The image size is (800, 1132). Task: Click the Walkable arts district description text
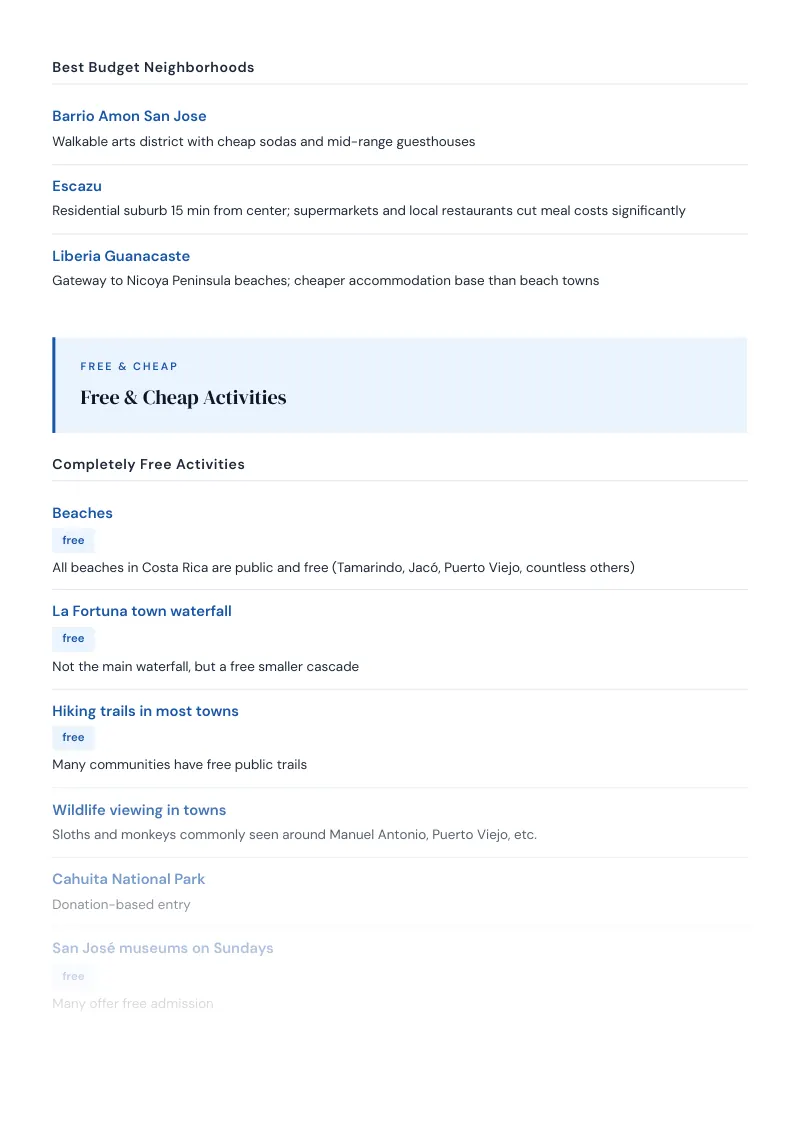tap(264, 142)
